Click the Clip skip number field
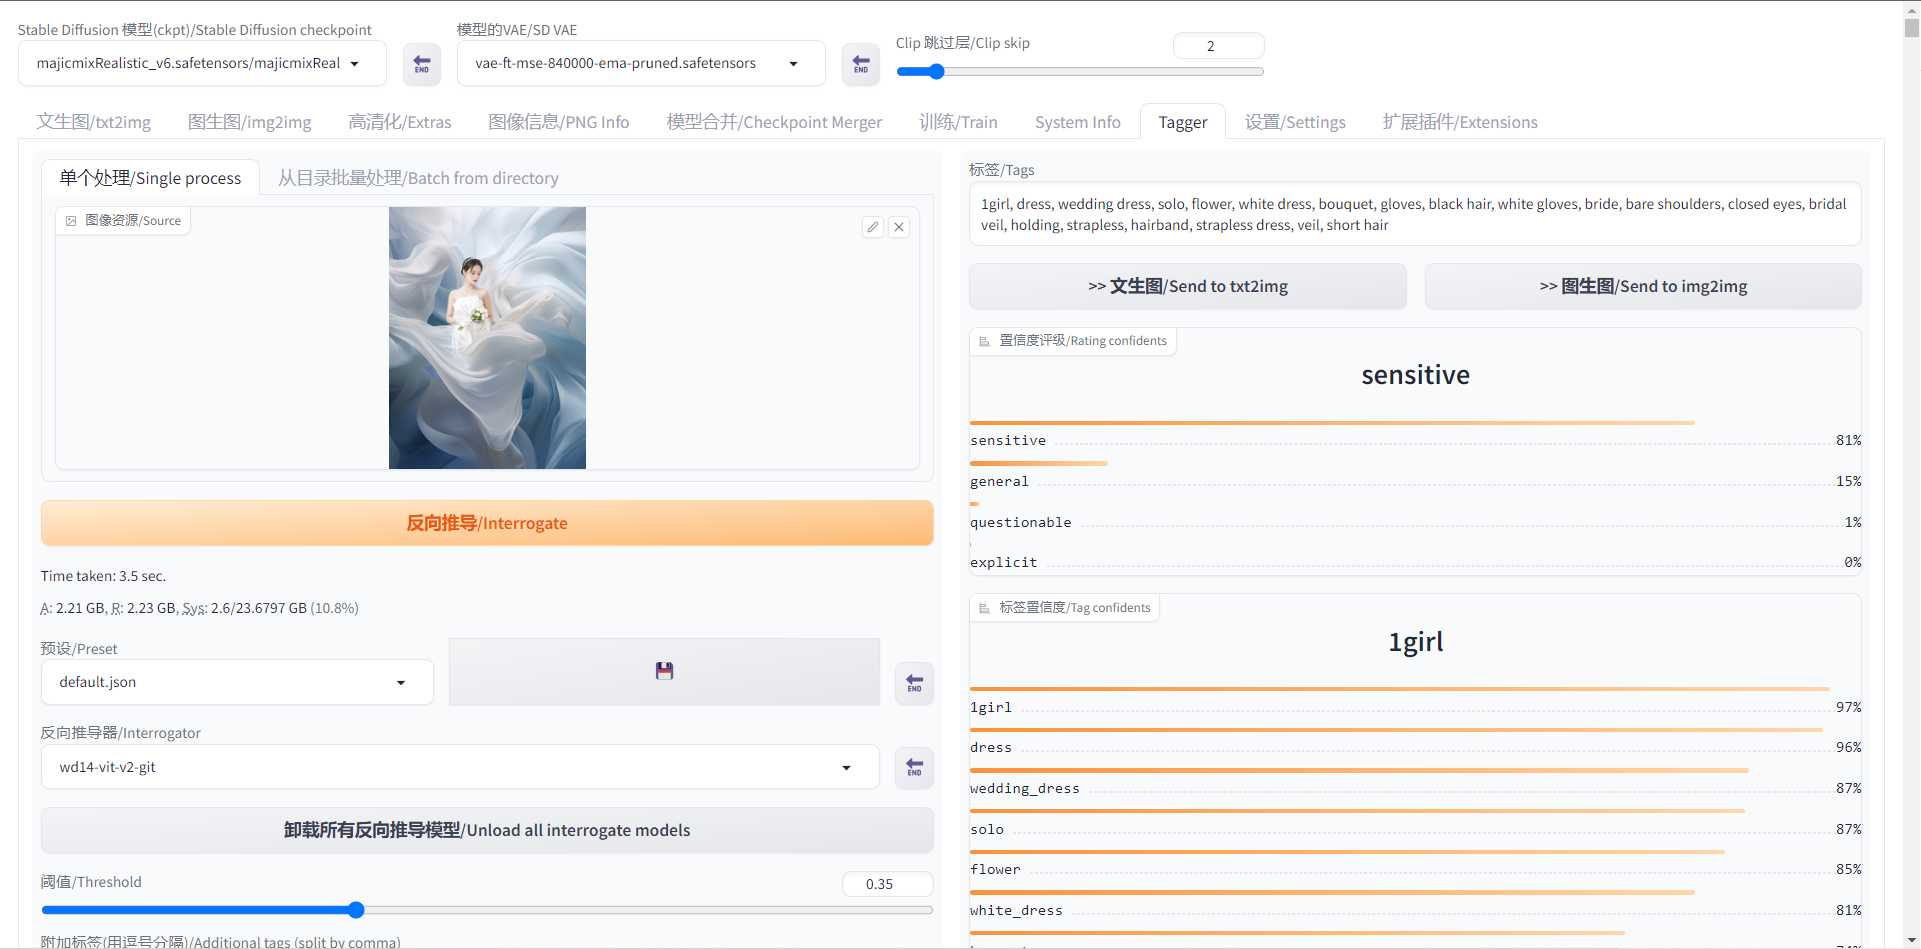This screenshot has height=949, width=1921. tap(1218, 46)
